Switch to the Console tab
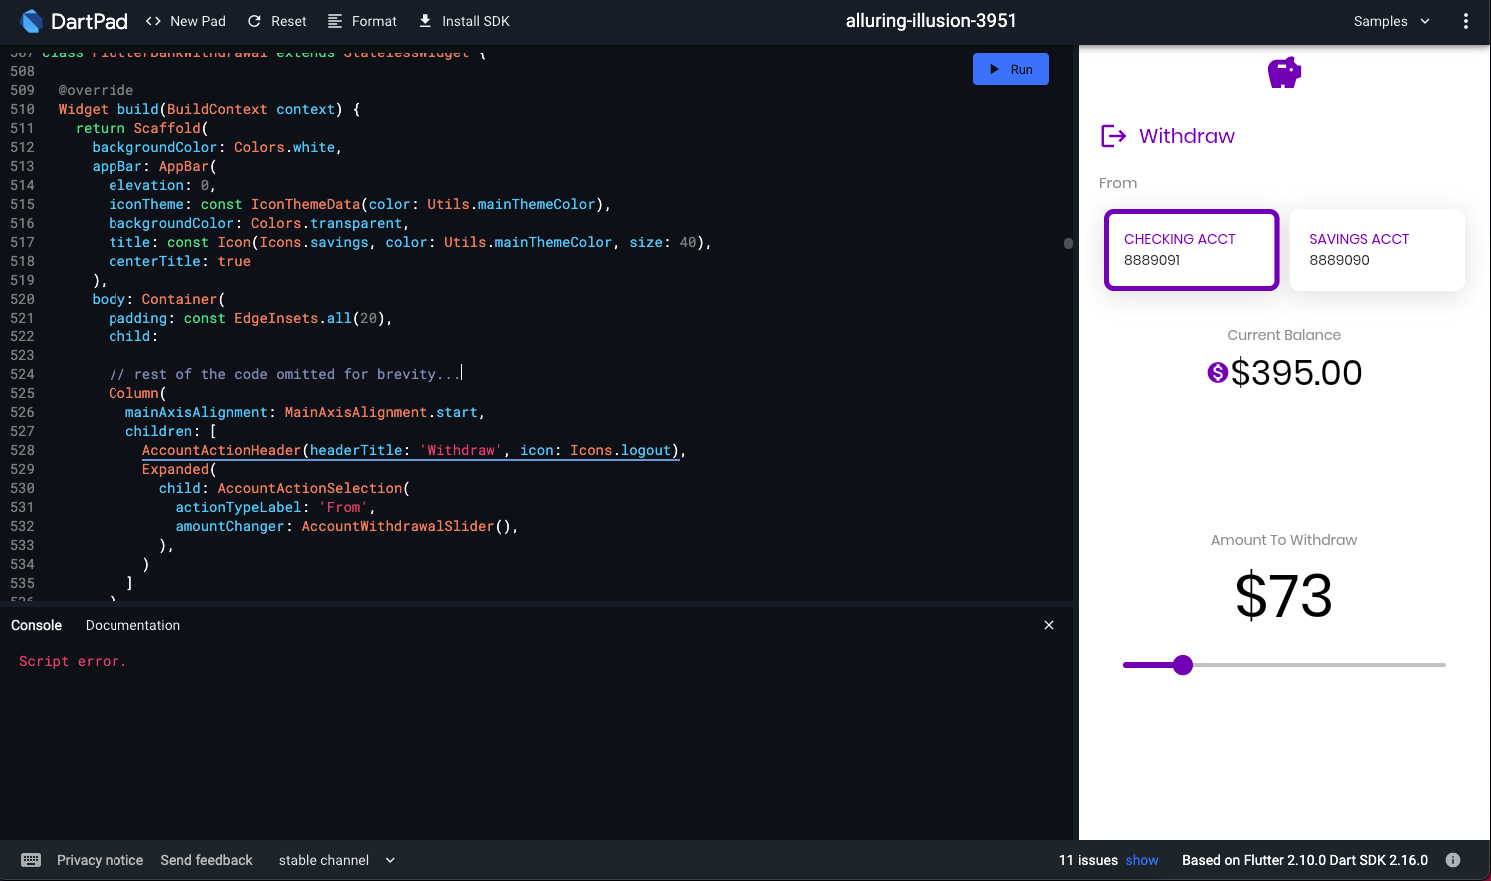Viewport: 1491px width, 881px height. (x=37, y=625)
